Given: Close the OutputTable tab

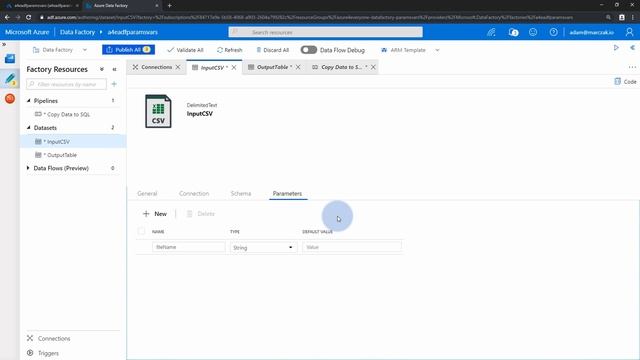Looking at the screenshot, I should (298, 67).
